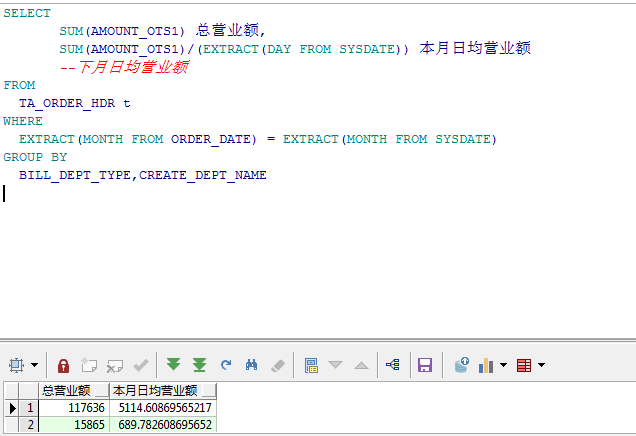Click the cell showing 5114.60869565217
The image size is (636, 436).
pos(163,408)
